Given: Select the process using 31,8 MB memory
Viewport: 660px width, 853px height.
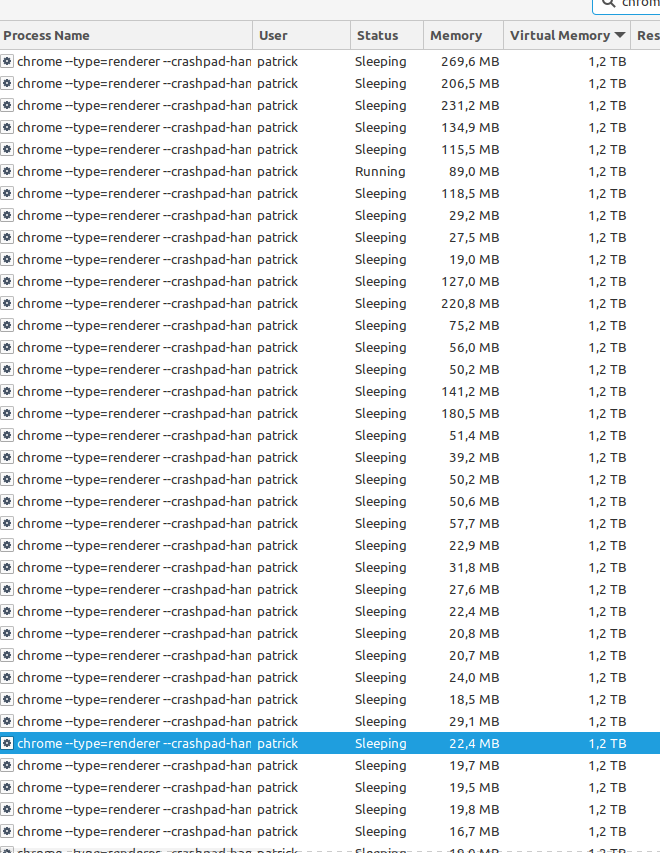Looking at the screenshot, I should (330, 567).
